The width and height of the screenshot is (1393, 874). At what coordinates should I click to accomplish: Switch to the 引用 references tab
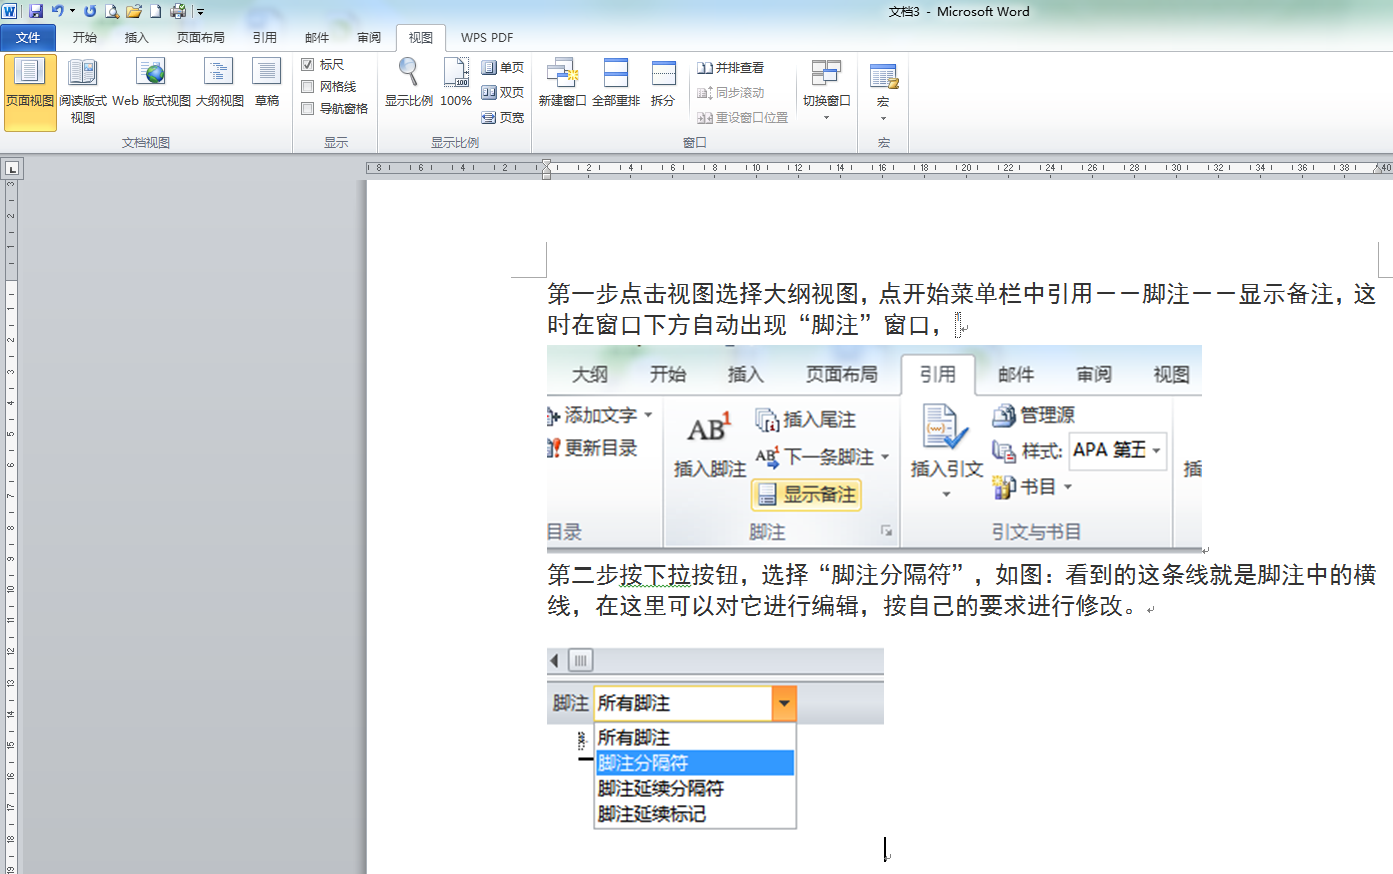(264, 38)
